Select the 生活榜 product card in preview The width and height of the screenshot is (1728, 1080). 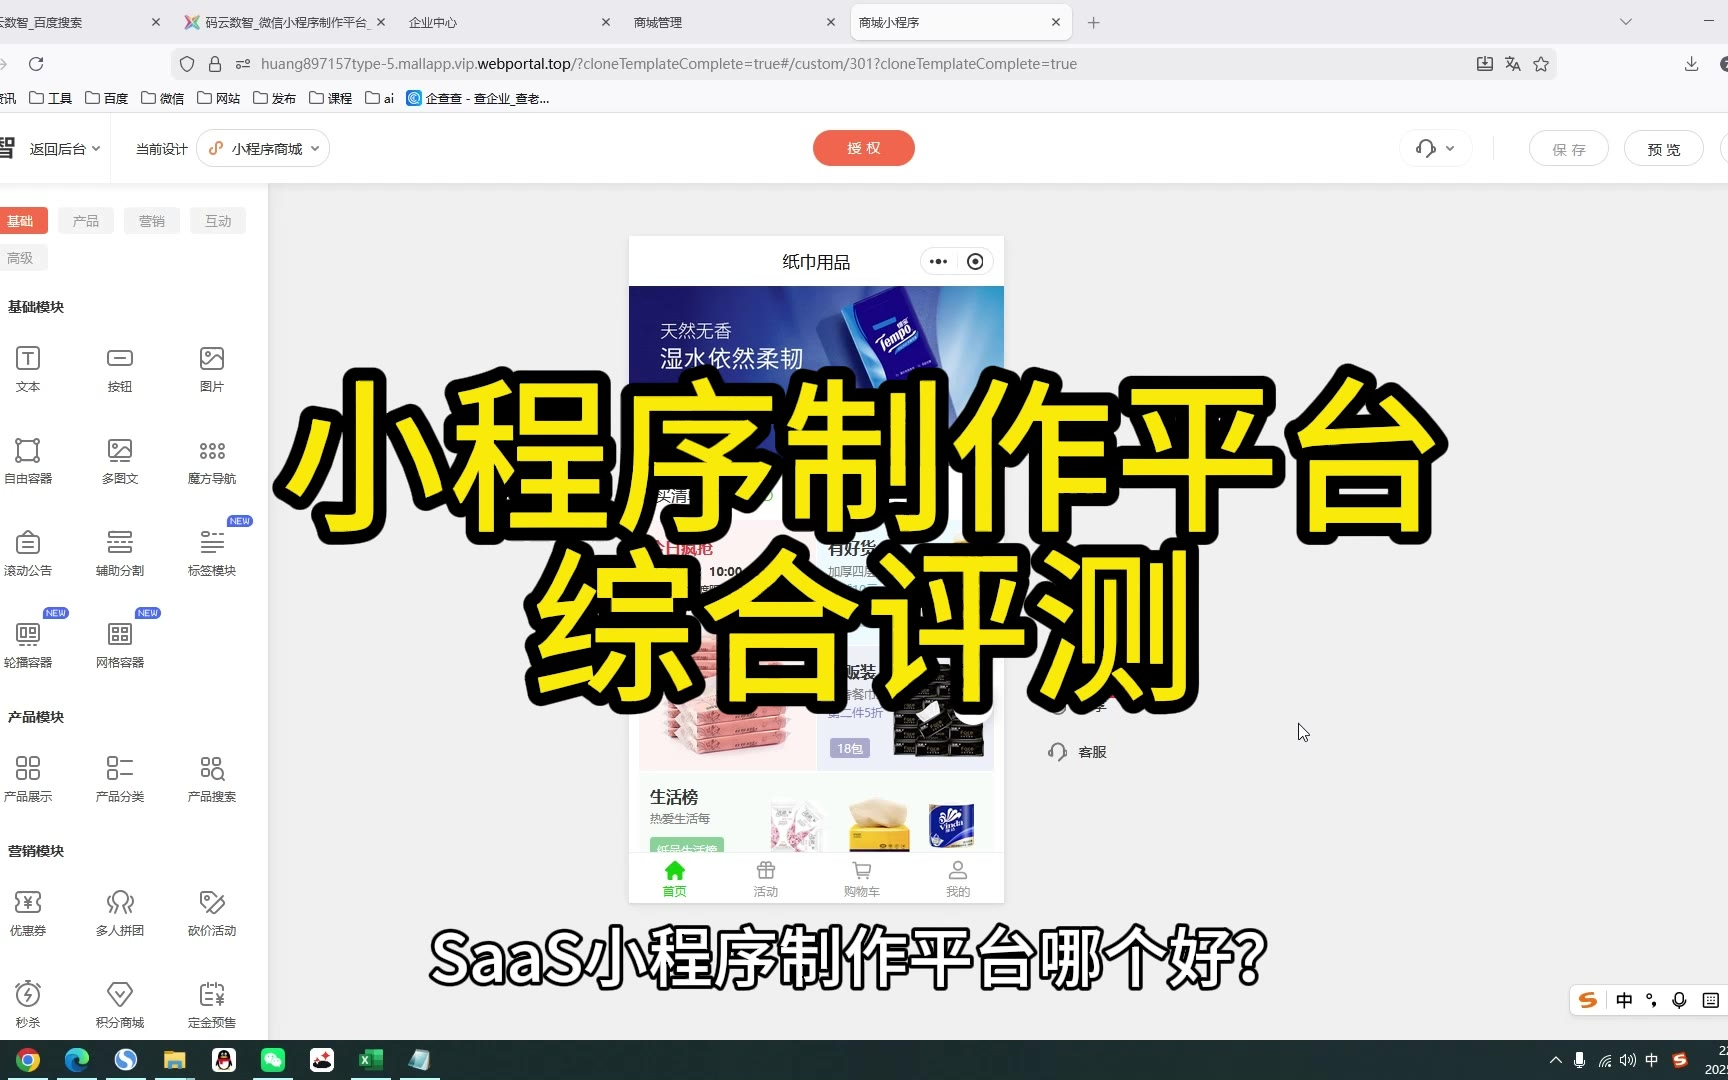click(x=816, y=814)
